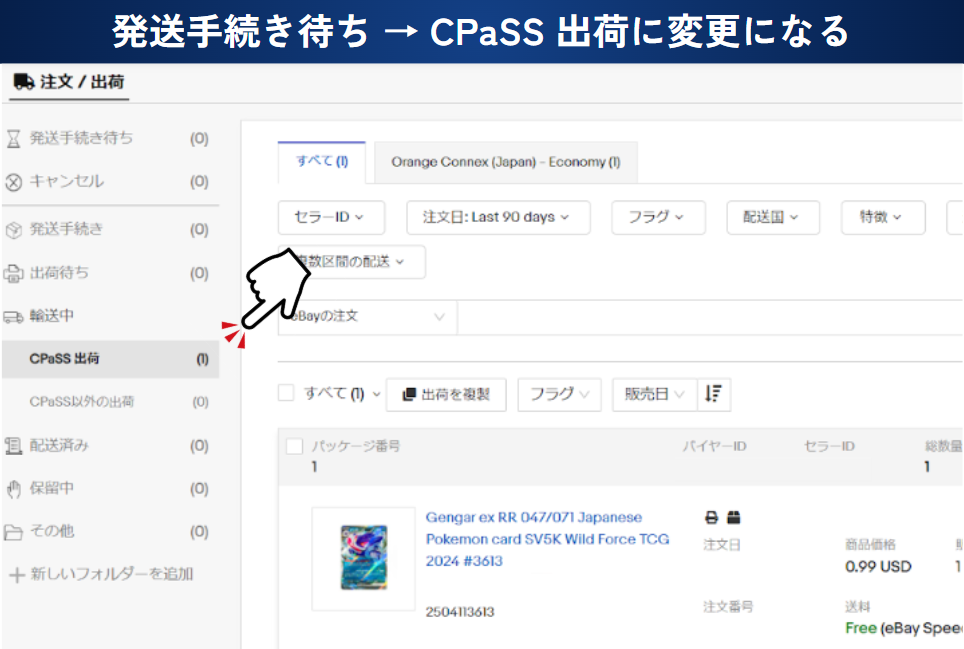Click the キャンセル cancel circle icon
Screen dimensions: 964x649
[13, 182]
